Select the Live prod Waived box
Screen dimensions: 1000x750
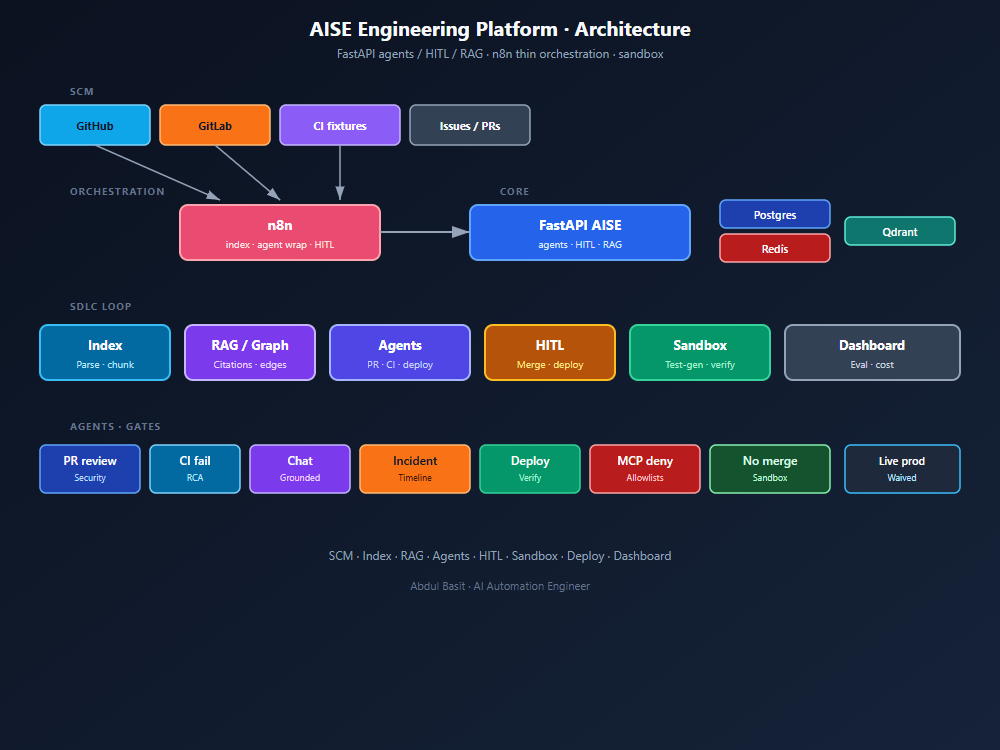(902, 469)
